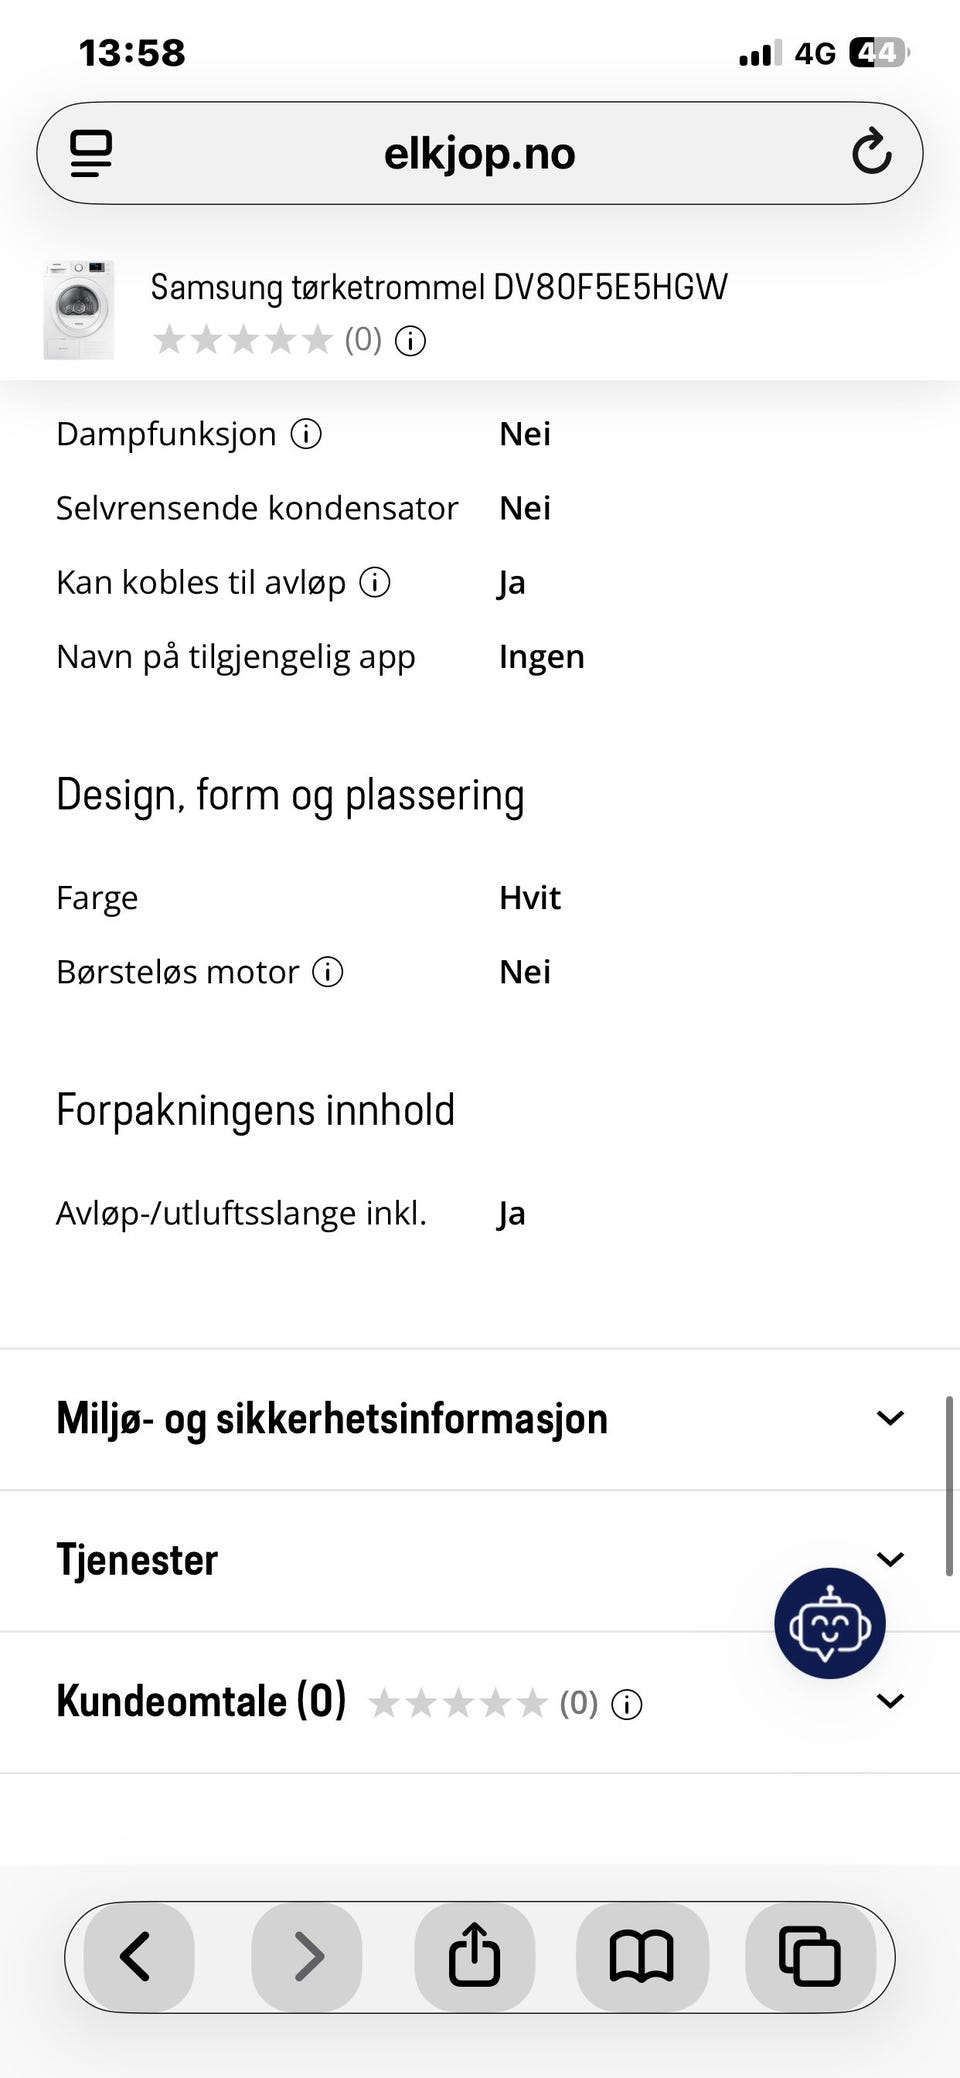Tap info icon beside Børsteløs motor
The image size is (960, 2078).
328,972
